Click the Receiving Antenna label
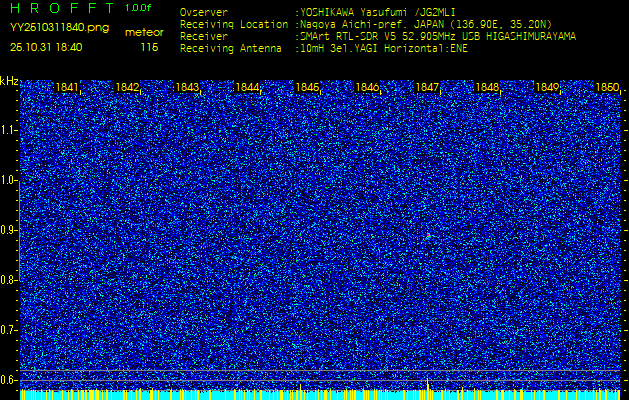This screenshot has height=400, width=629. (x=231, y=49)
